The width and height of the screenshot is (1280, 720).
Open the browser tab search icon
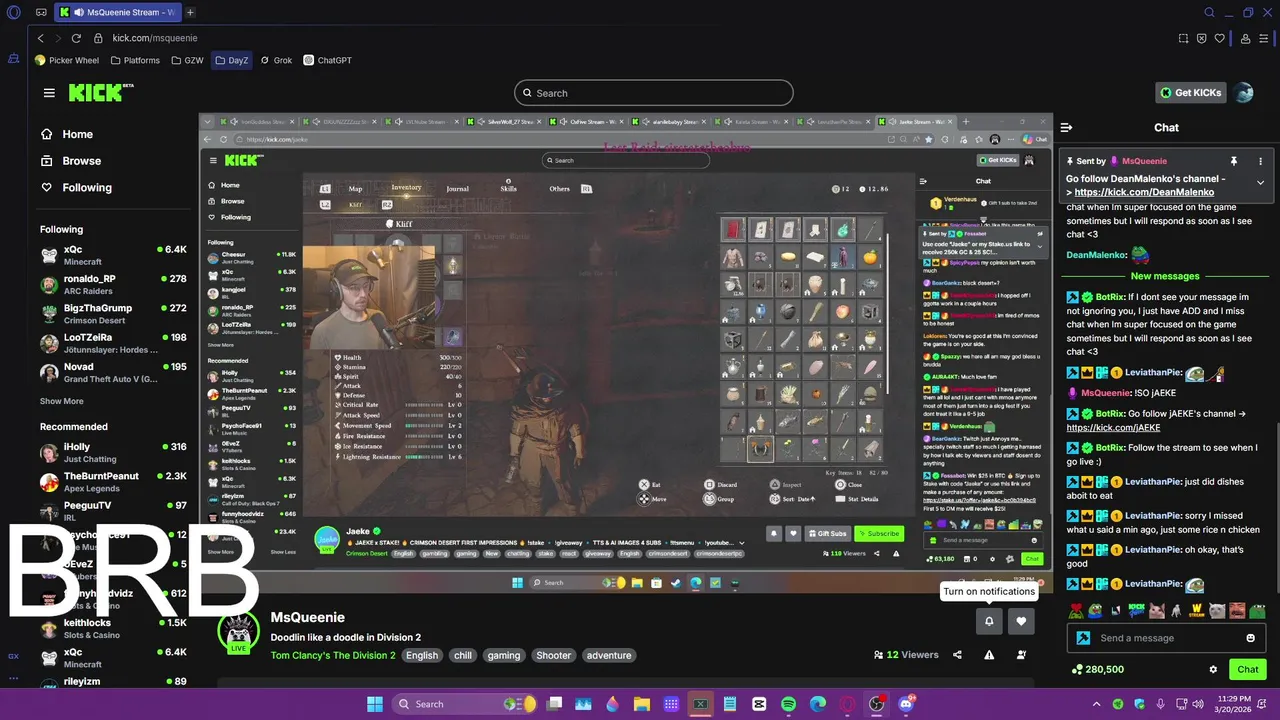point(1209,12)
